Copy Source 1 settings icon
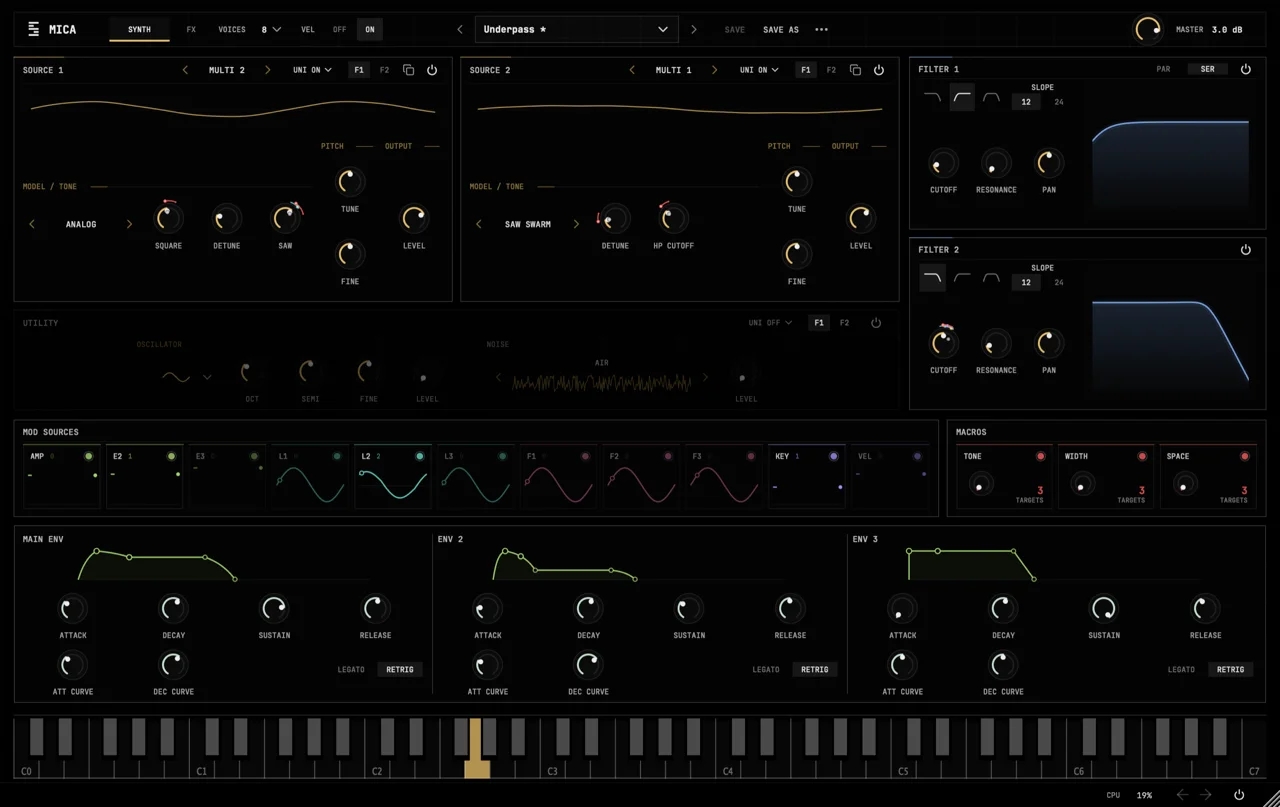Image resolution: width=1280 pixels, height=807 pixels. click(408, 70)
